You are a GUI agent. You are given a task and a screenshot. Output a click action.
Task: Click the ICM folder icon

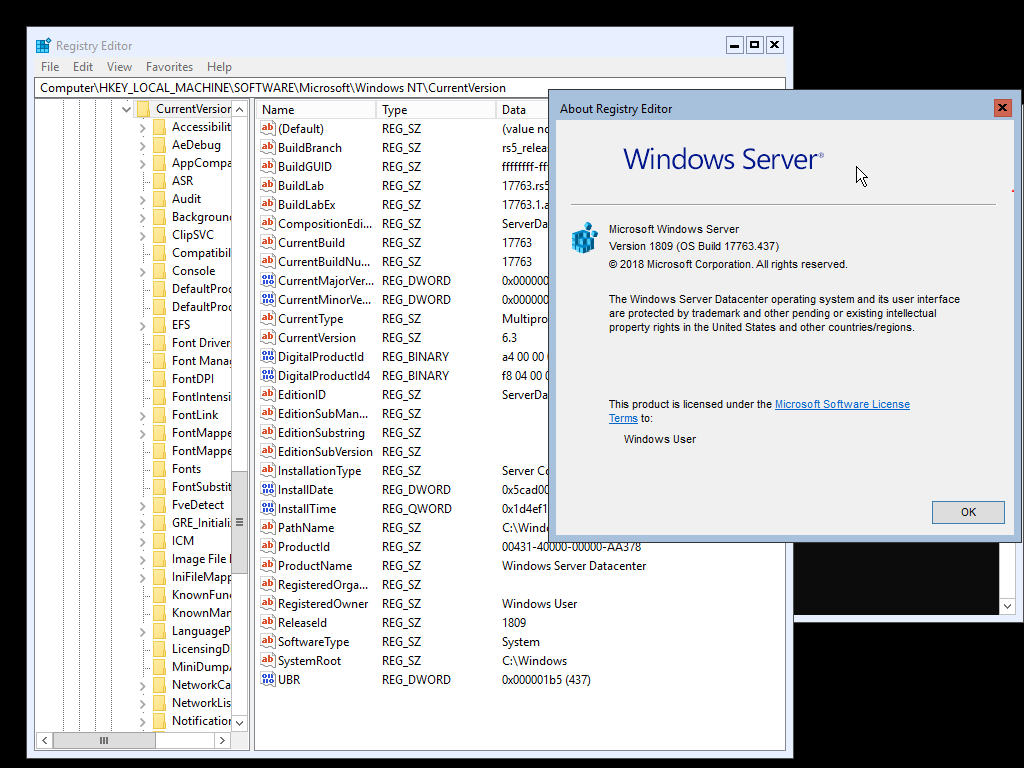[x=159, y=541]
